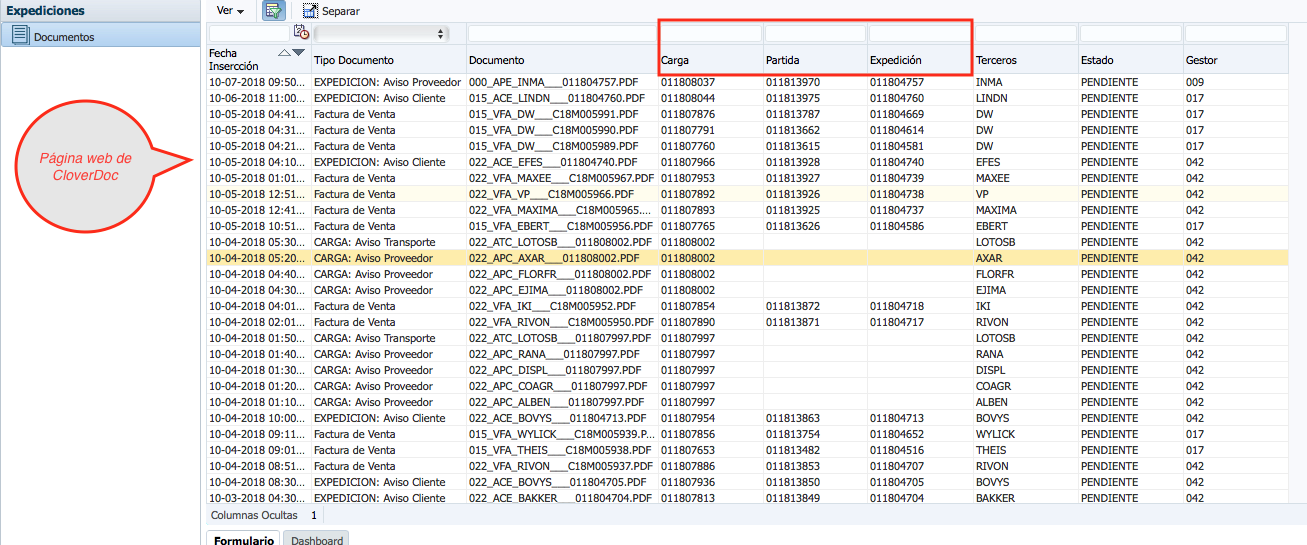Click the Carga column header

[675, 60]
